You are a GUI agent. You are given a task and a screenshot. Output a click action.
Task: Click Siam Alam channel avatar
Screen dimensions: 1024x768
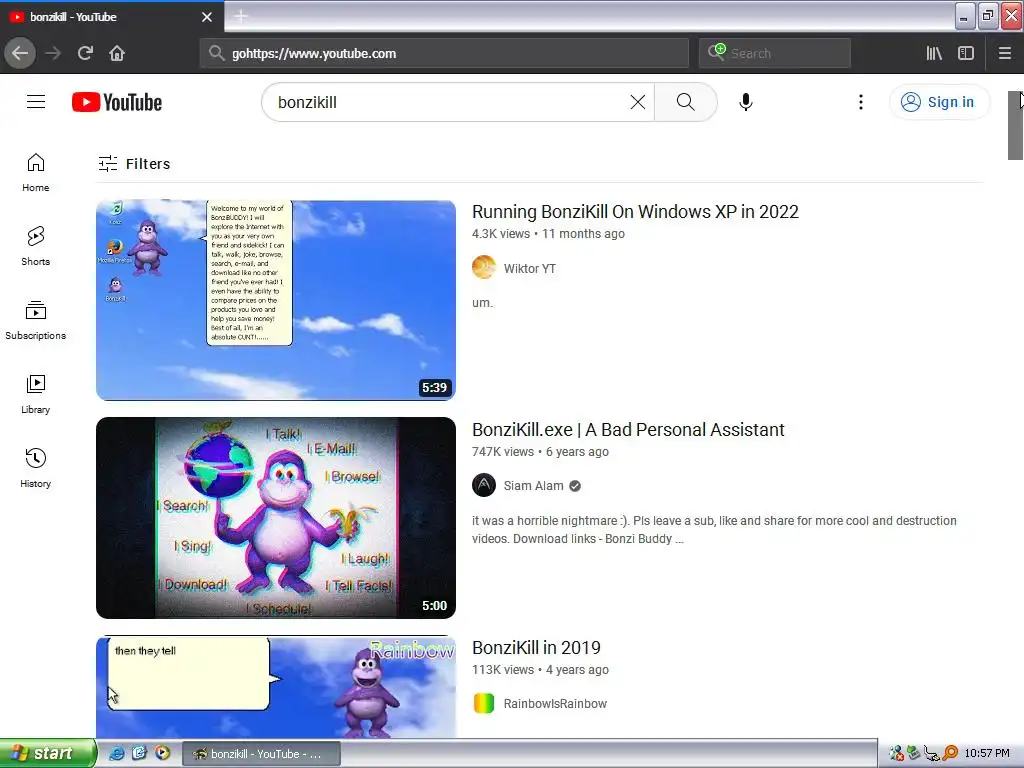pyautogui.click(x=484, y=485)
